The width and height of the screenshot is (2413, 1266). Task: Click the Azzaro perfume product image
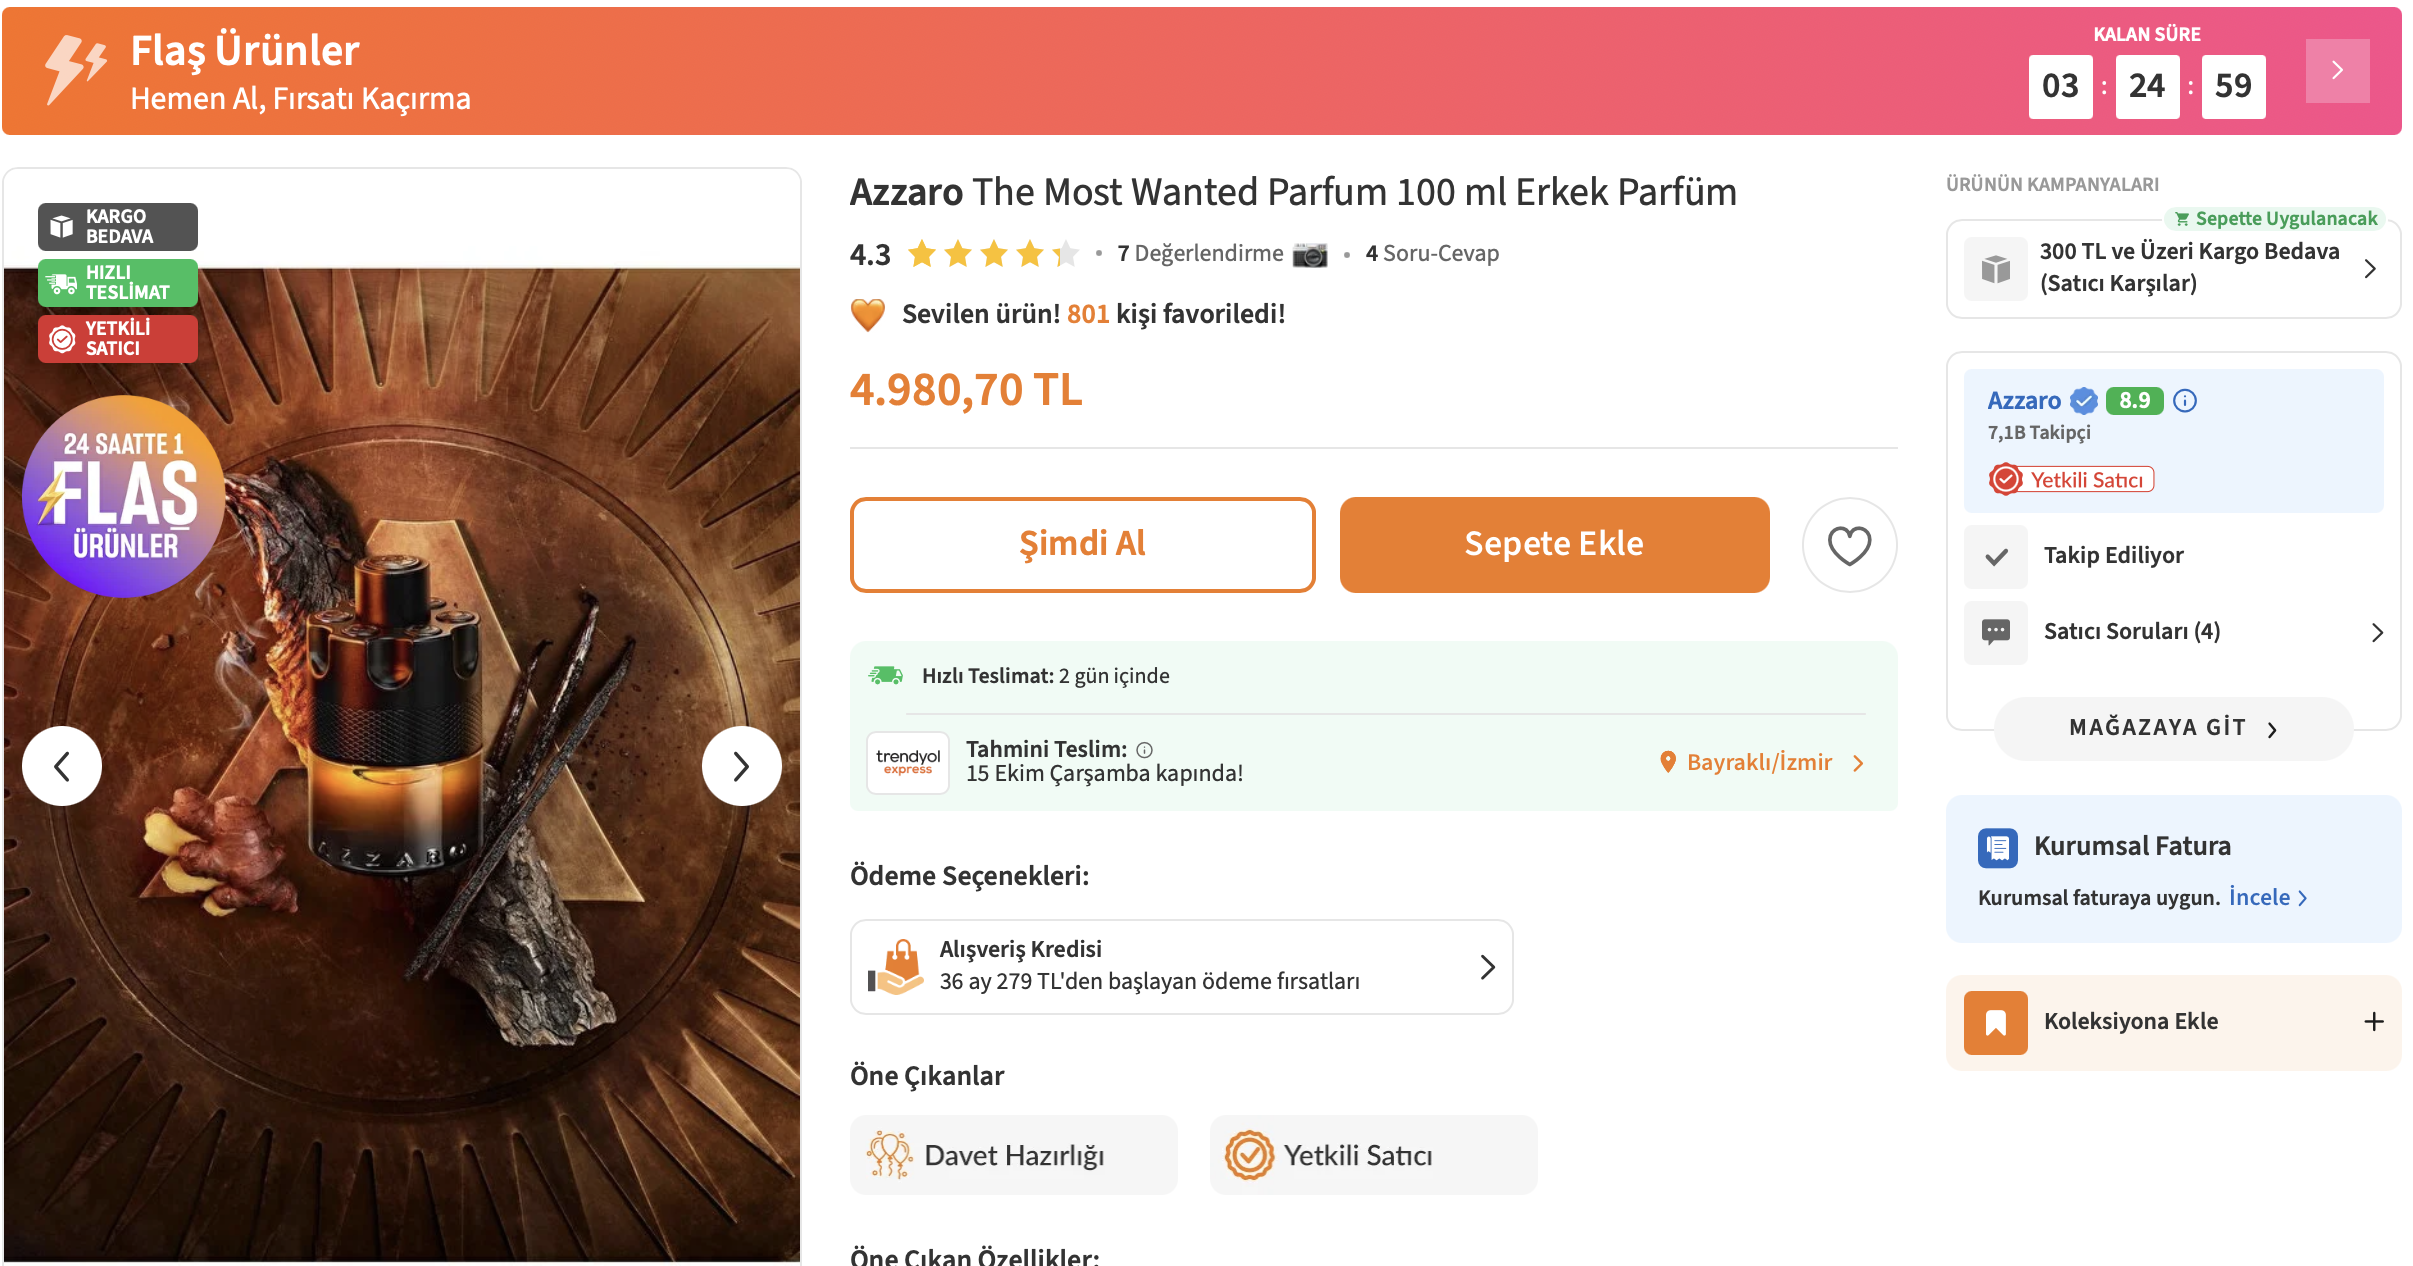point(402,800)
